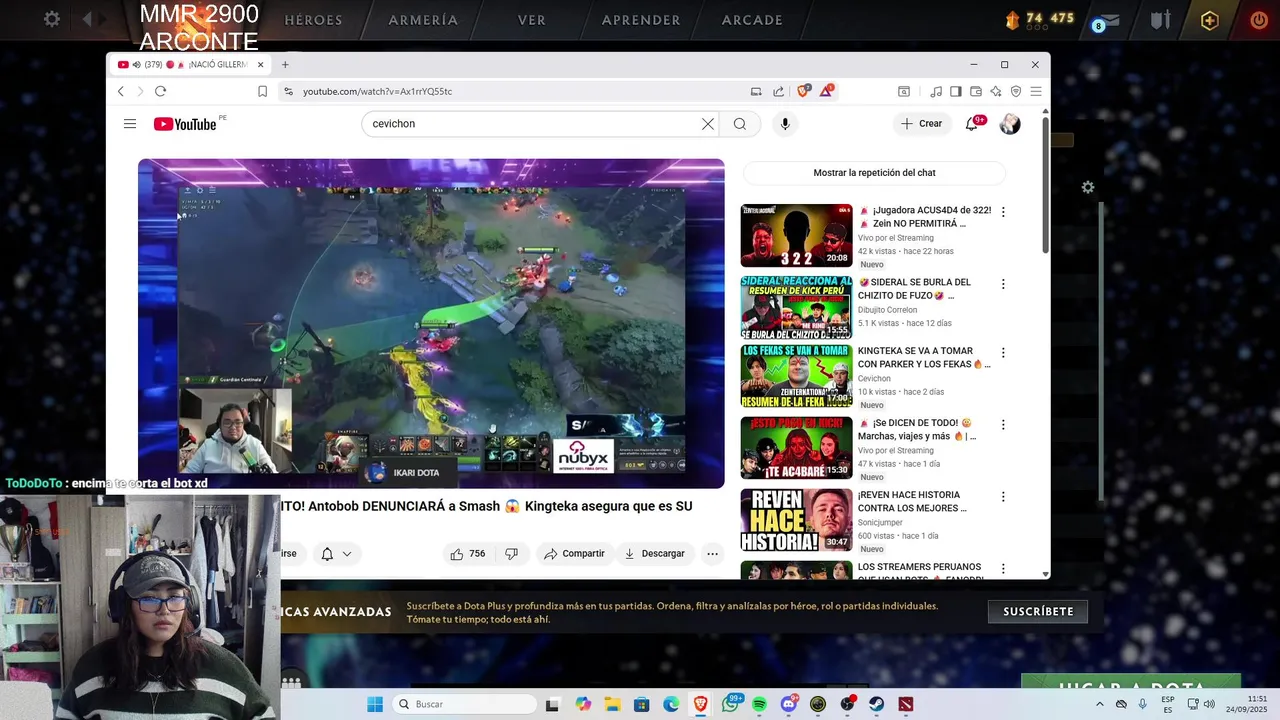Click Descargar under the video
Viewport: 1280px width, 720px height.
tap(654, 554)
